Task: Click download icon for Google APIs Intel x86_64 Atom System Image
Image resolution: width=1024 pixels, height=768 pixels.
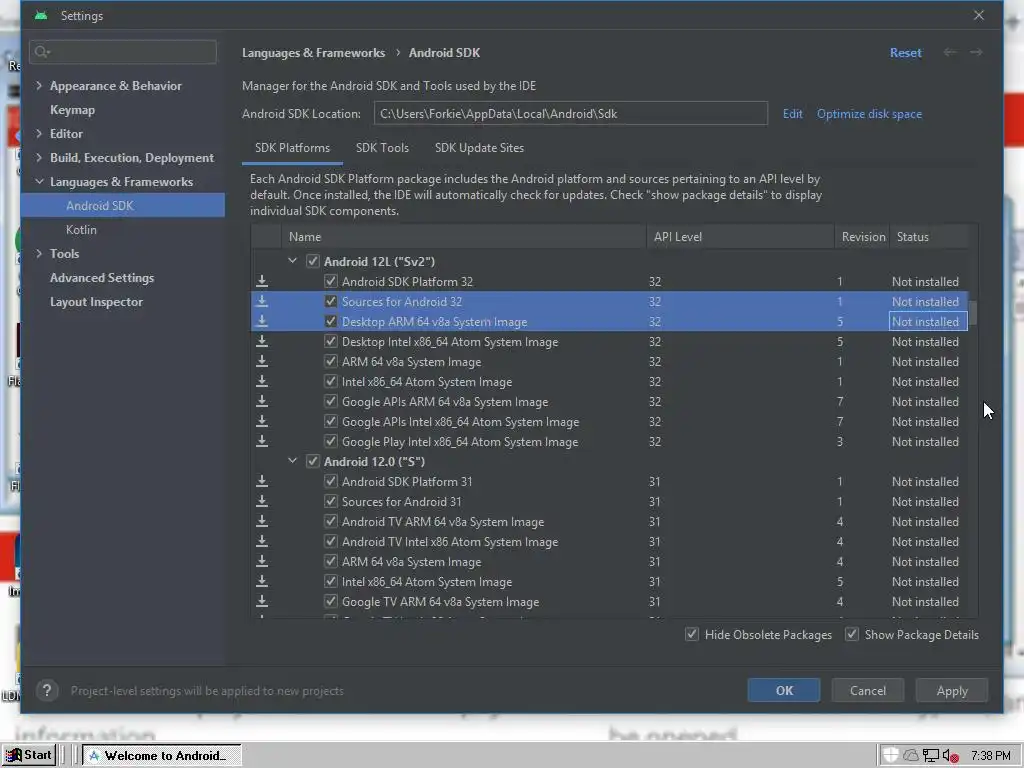Action: point(262,422)
